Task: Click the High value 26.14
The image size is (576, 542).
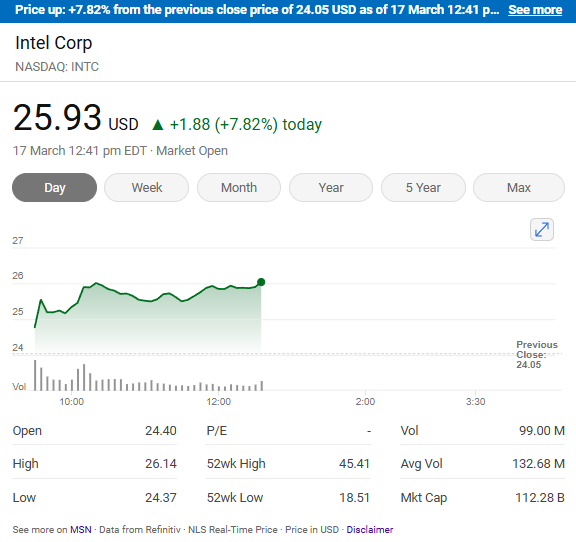Action: click(161, 464)
